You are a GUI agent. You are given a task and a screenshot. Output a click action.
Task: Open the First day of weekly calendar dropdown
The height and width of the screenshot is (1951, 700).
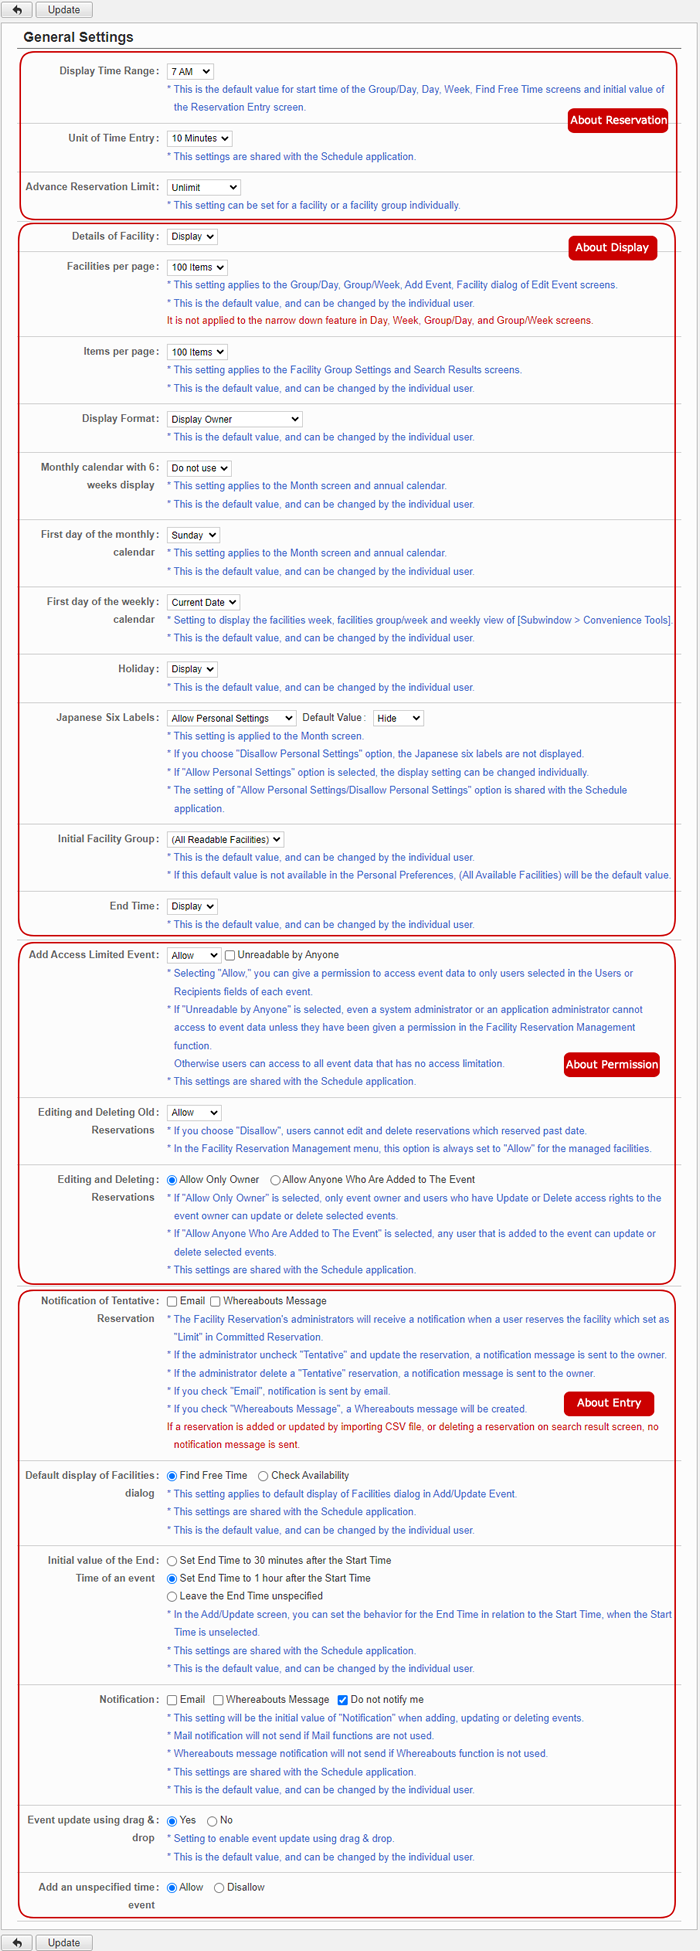(203, 602)
